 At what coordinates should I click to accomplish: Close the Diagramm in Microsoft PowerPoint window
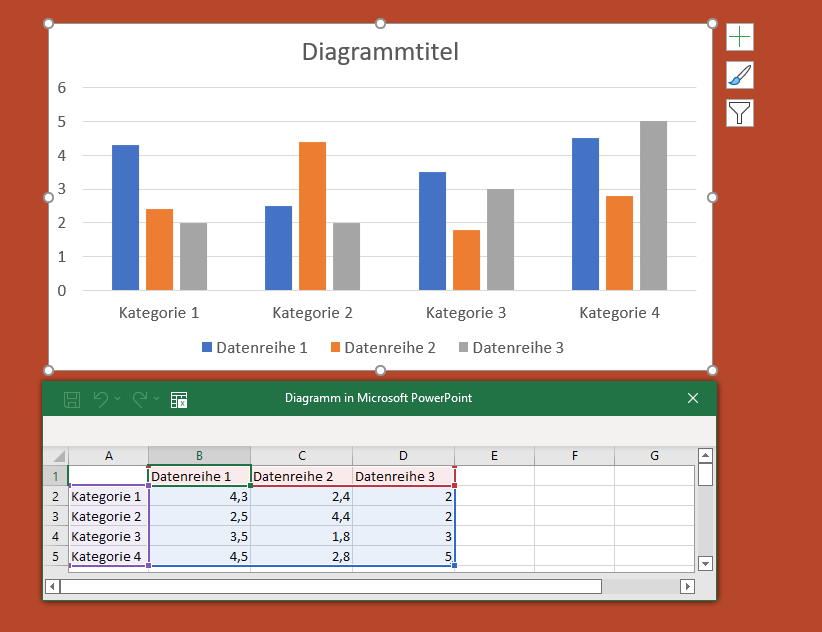[x=693, y=398]
